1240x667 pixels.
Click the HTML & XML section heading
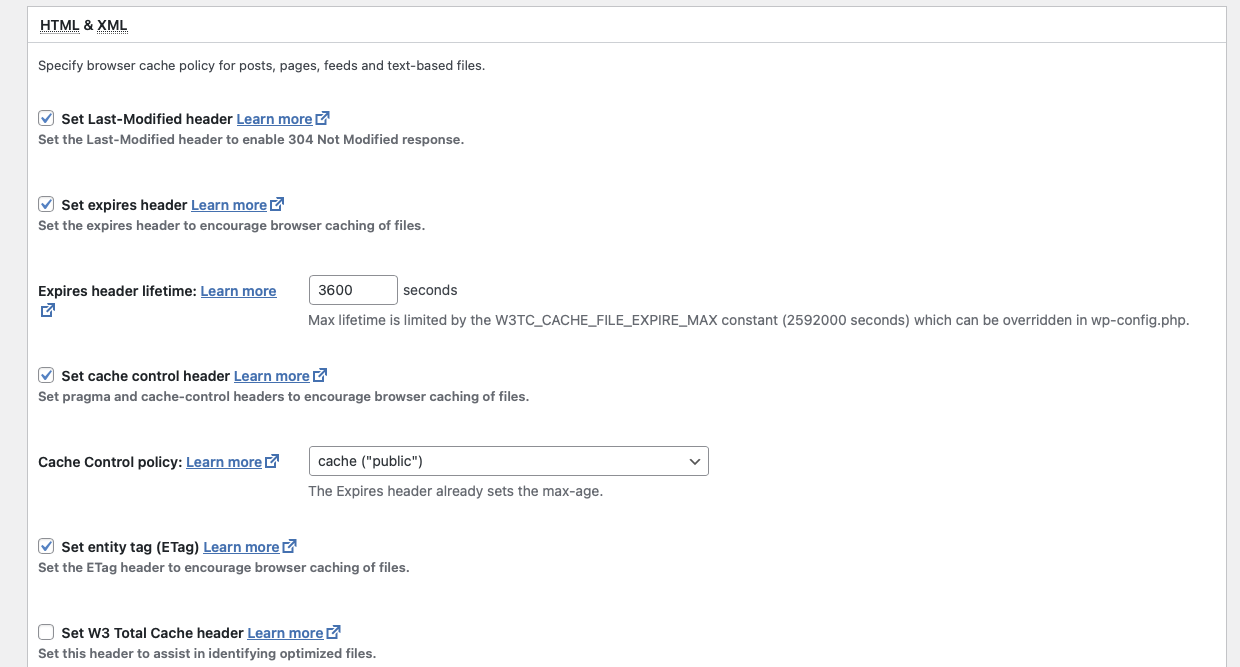coord(84,25)
